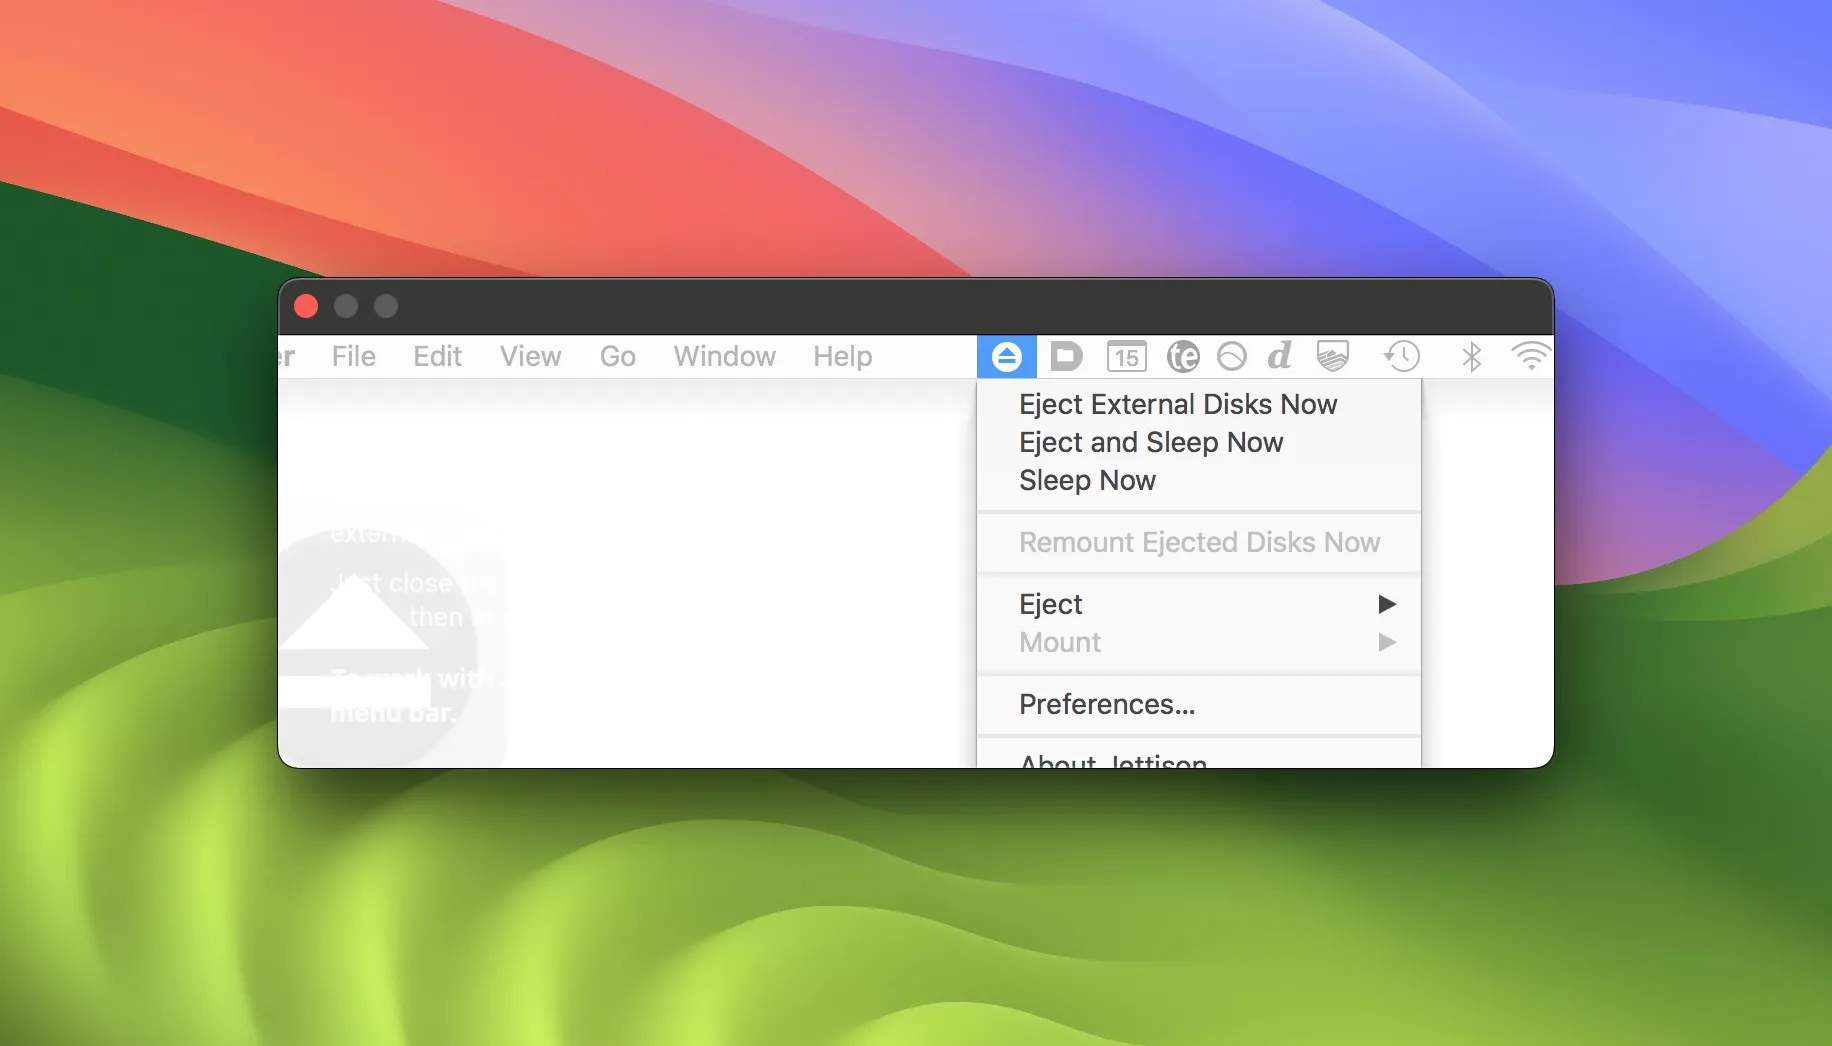Screen dimensions: 1832x1046
Task: Open the File menu
Action: tap(353, 357)
